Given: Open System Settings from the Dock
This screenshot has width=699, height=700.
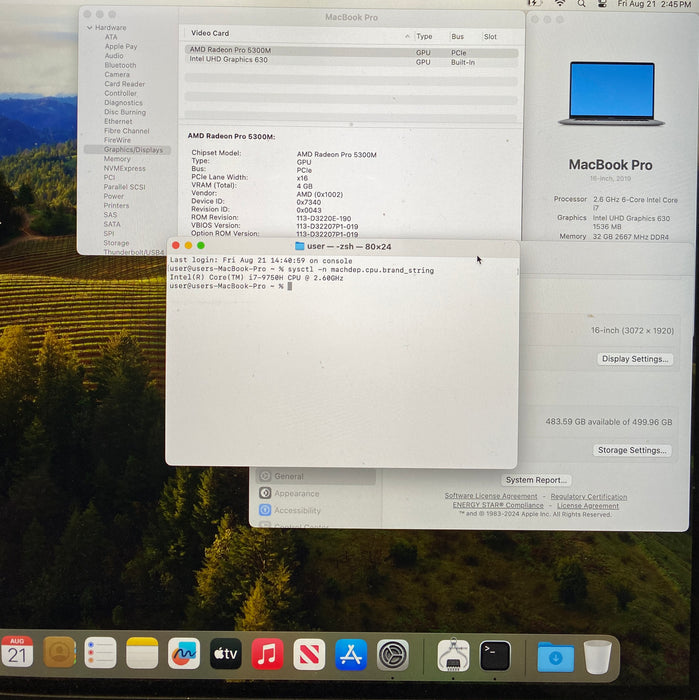Looking at the screenshot, I should (393, 655).
